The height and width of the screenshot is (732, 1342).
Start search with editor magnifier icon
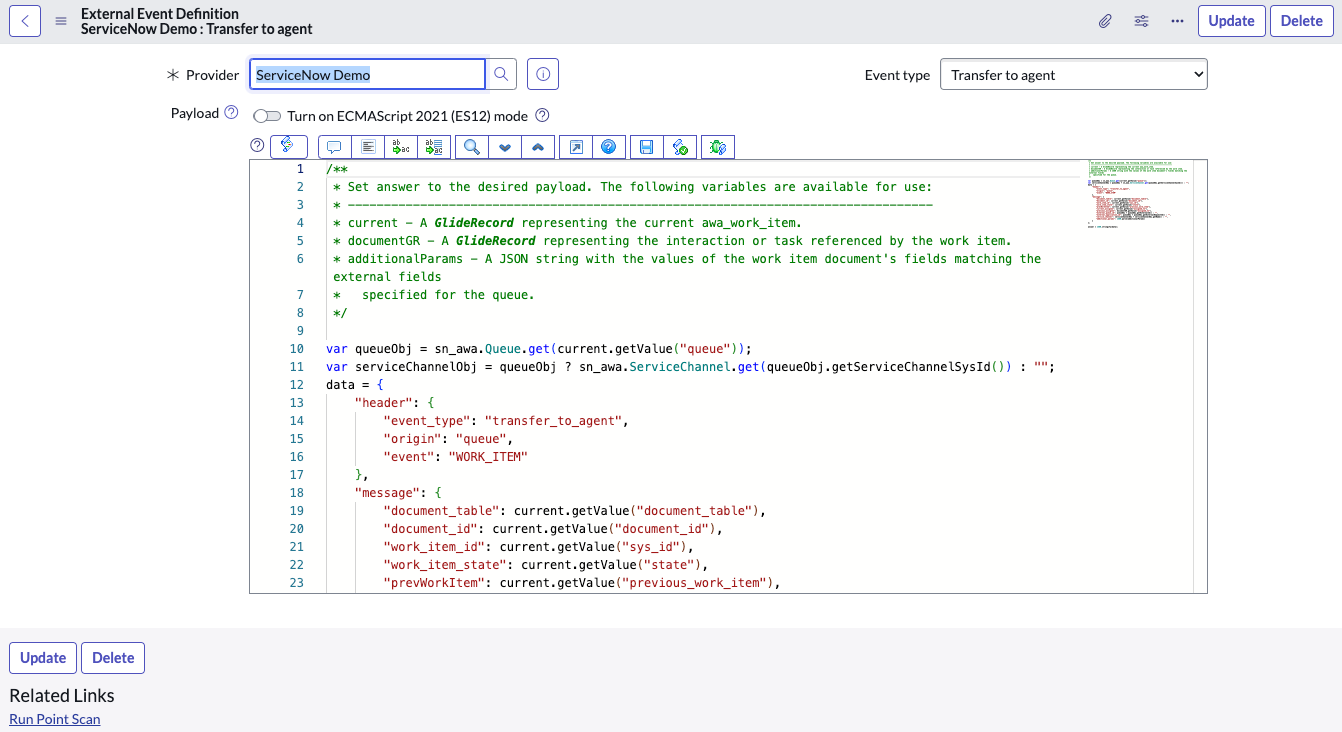(x=472, y=147)
